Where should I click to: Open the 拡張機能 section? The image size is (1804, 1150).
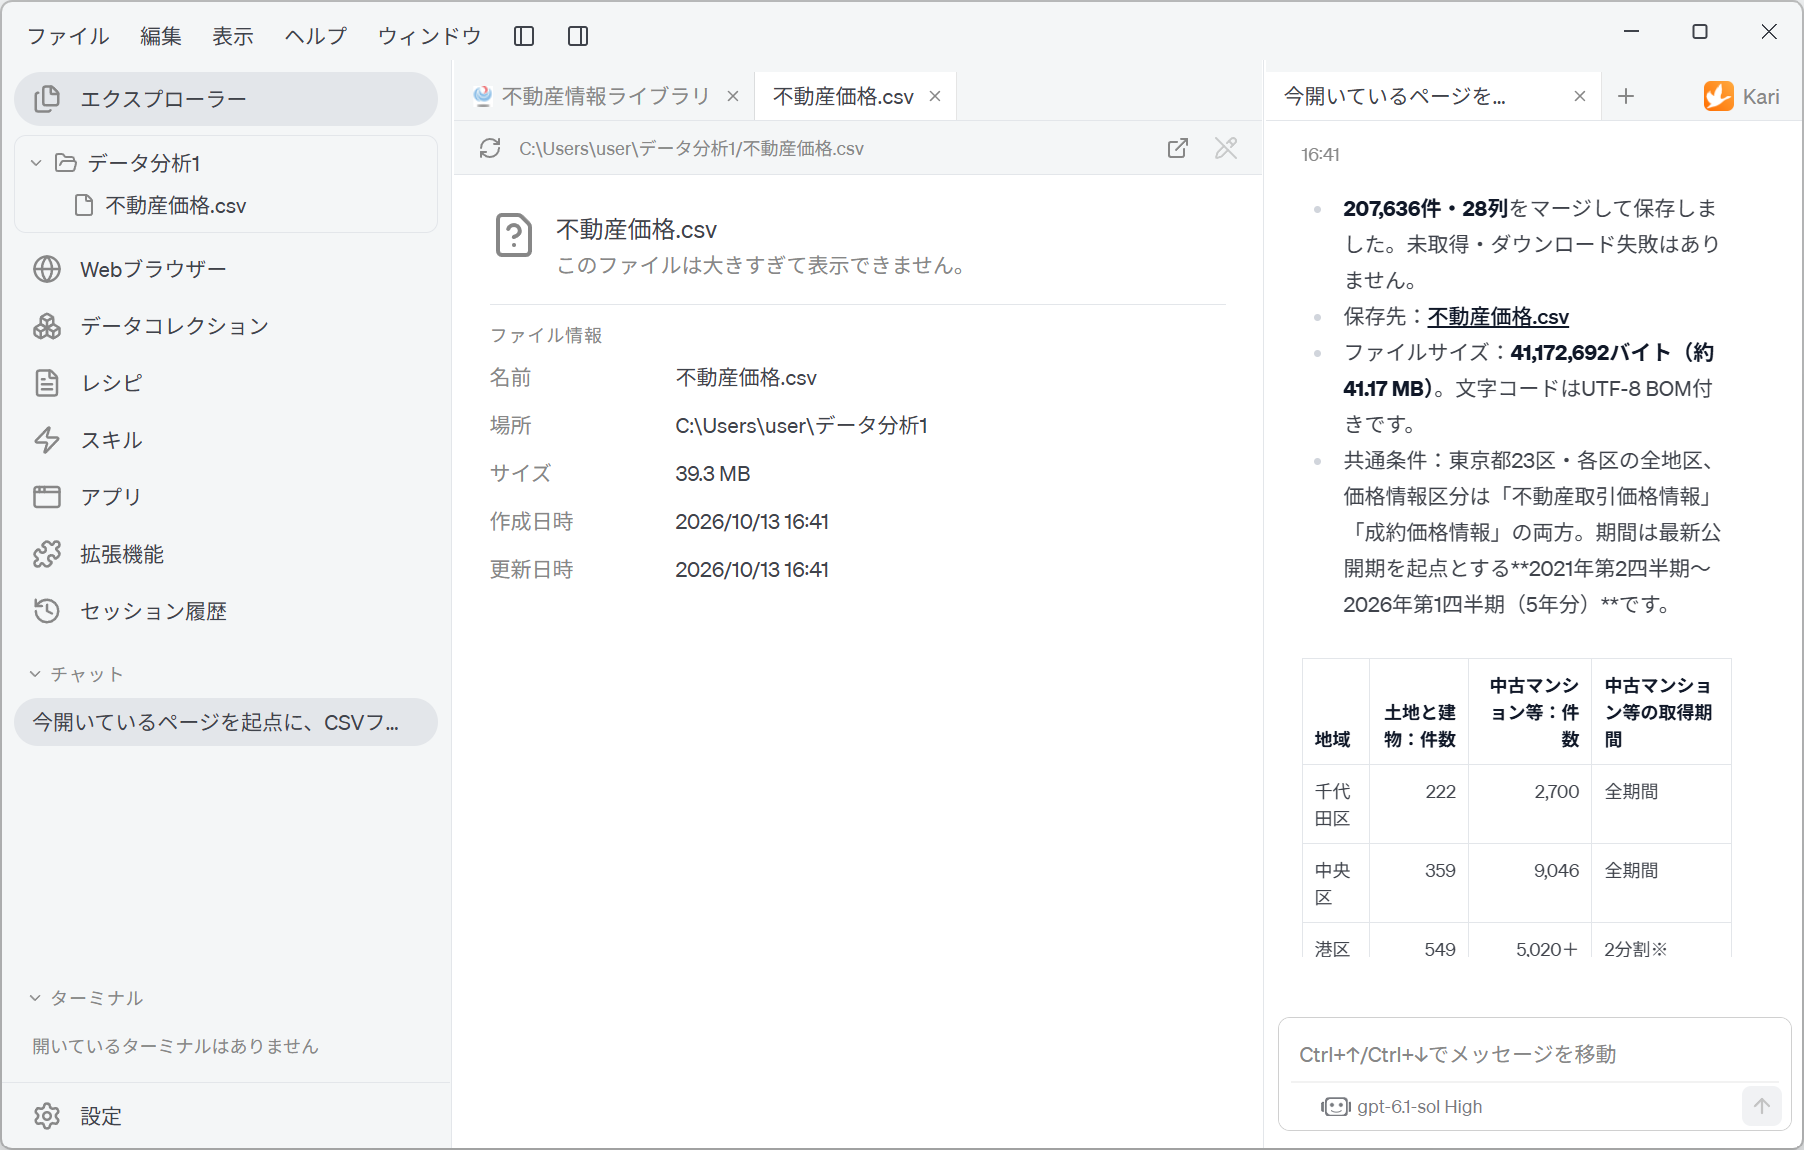(x=226, y=554)
